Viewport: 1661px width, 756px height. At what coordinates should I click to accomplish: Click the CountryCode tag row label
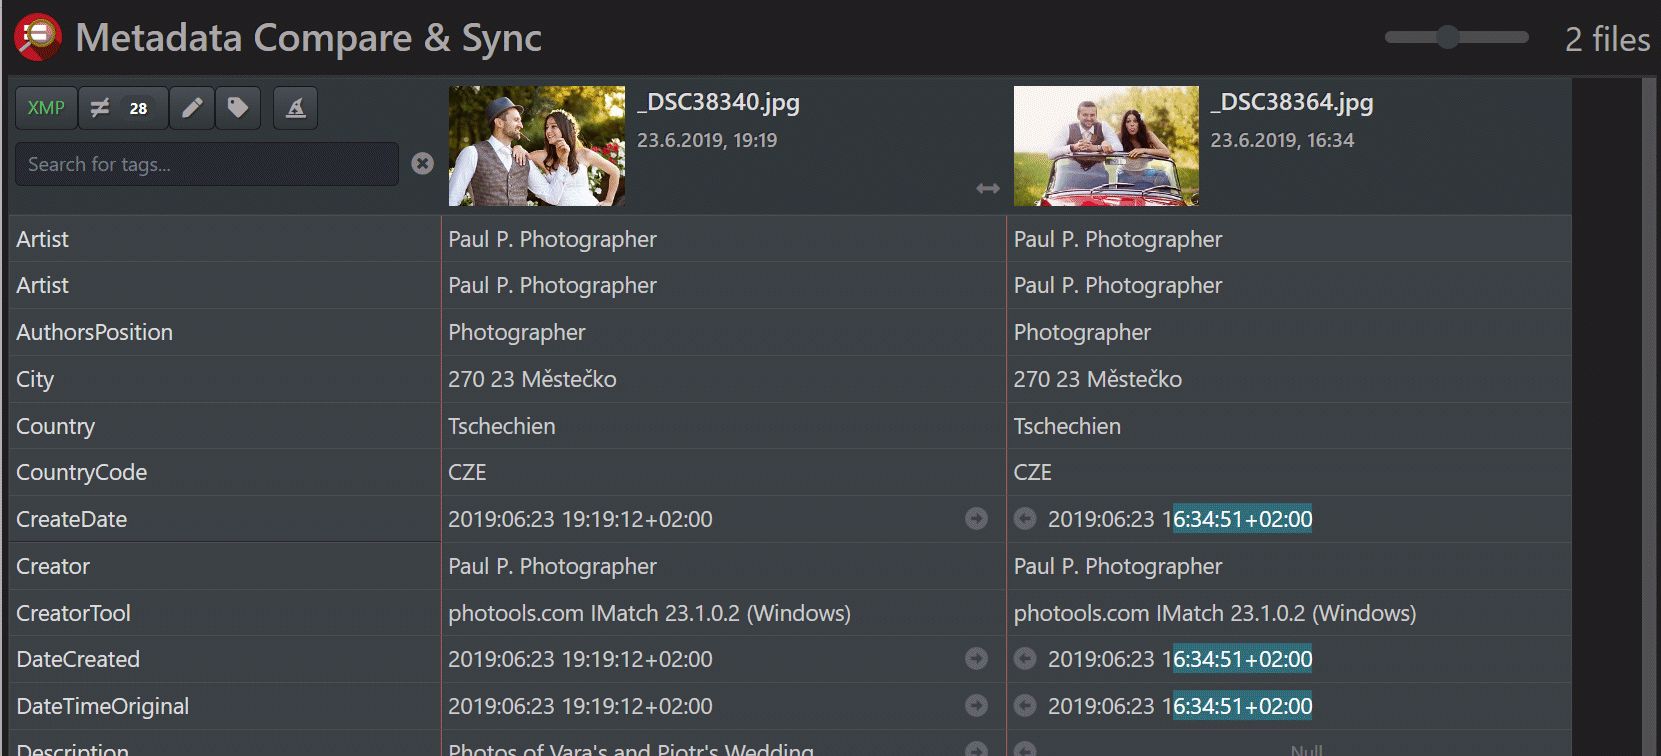82,472
